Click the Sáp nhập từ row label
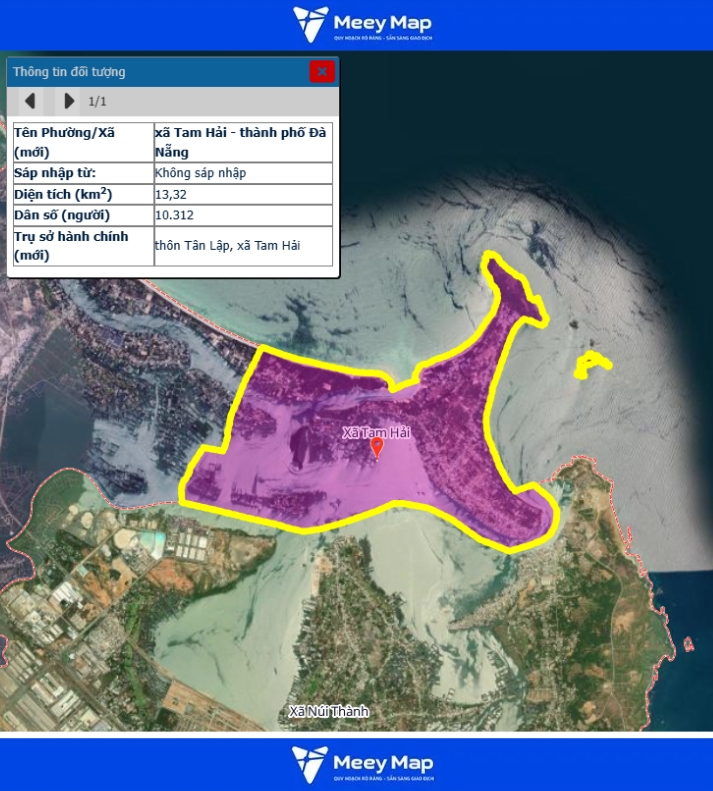713x791 pixels. pos(82,173)
